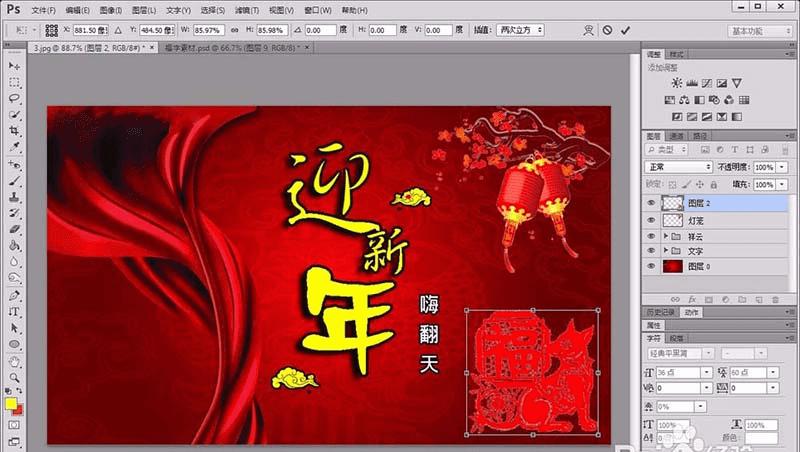Cancel the transform with the circle-slash icon
This screenshot has width=800, height=452.
click(x=607, y=31)
